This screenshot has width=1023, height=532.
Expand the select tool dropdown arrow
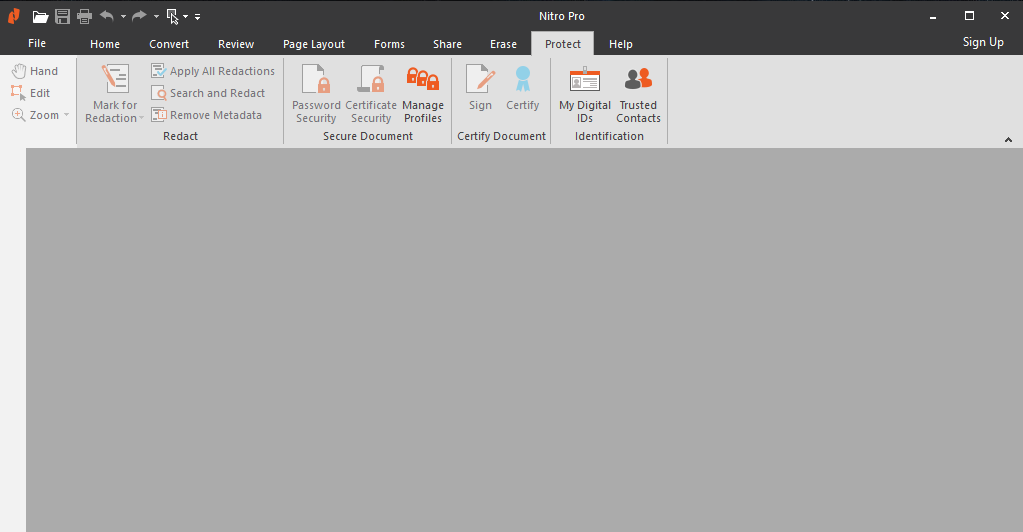click(x=185, y=16)
